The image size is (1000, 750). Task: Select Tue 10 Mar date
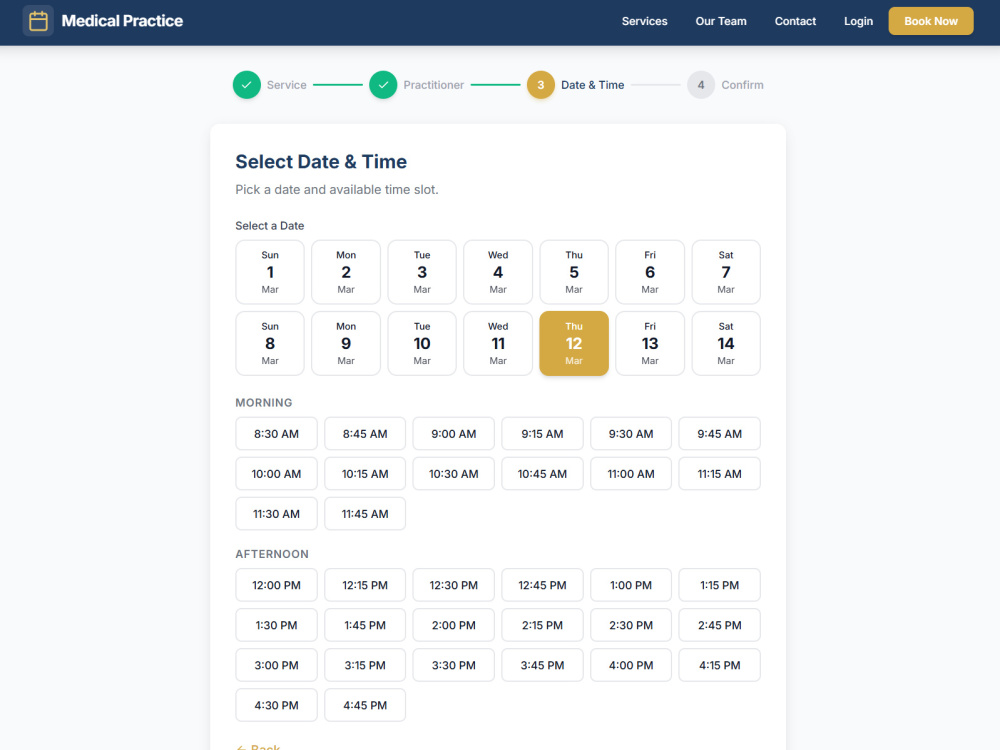[422, 344]
